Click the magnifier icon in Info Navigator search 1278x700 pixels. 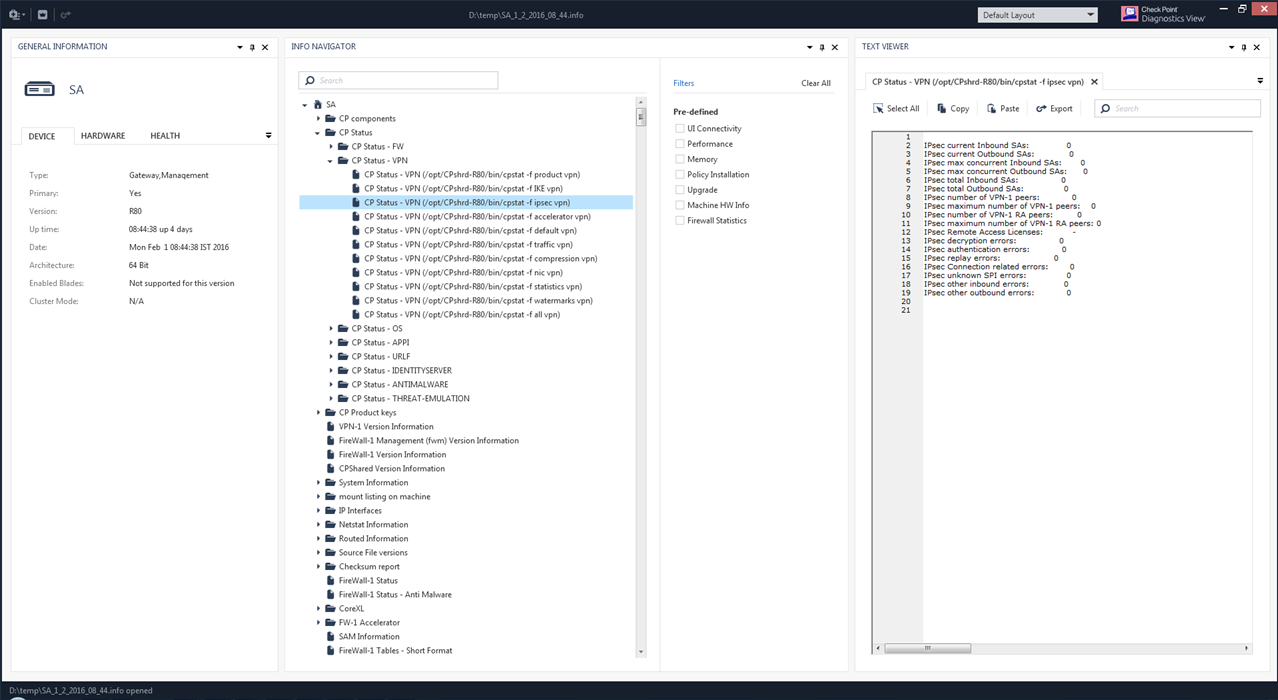[x=310, y=80]
